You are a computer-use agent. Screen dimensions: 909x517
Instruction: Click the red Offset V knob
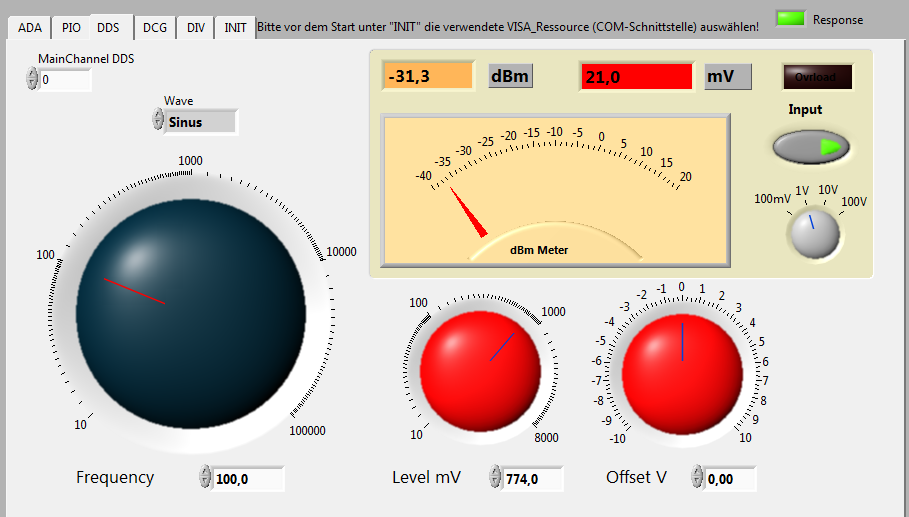pyautogui.click(x=682, y=361)
